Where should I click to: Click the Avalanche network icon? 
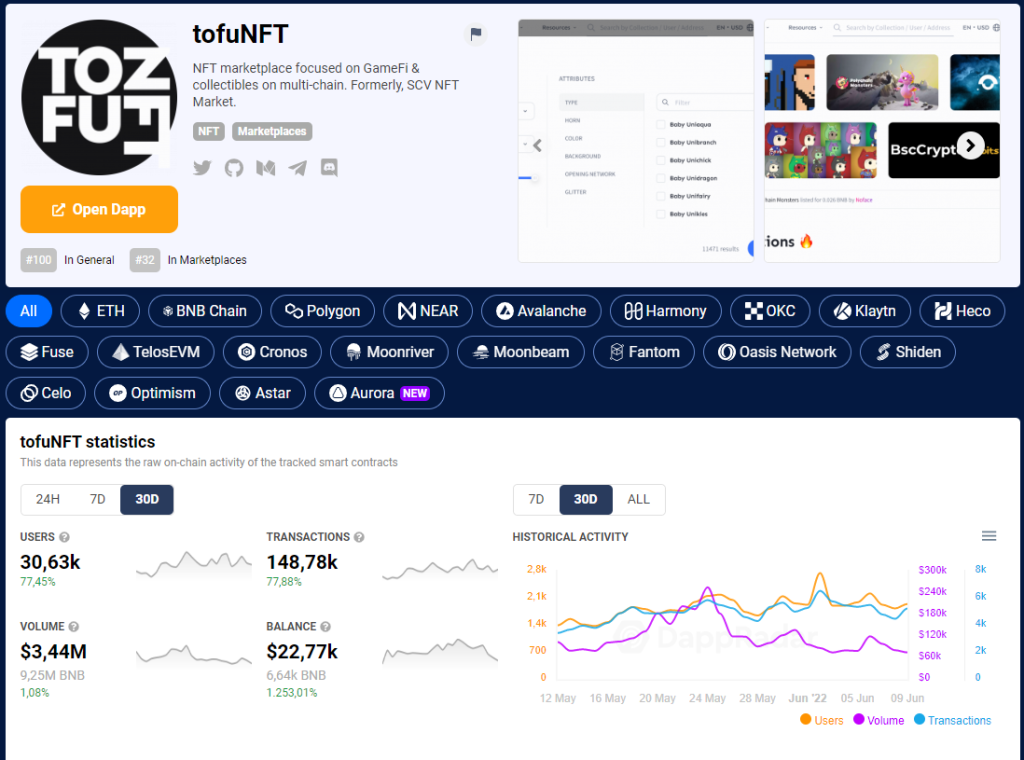pos(504,310)
